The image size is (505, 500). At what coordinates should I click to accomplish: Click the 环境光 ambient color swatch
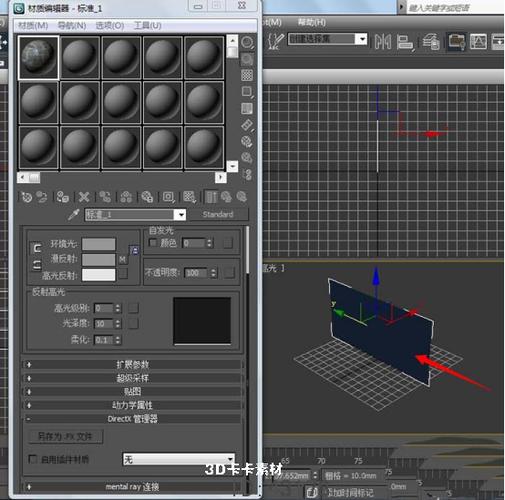pos(99,244)
